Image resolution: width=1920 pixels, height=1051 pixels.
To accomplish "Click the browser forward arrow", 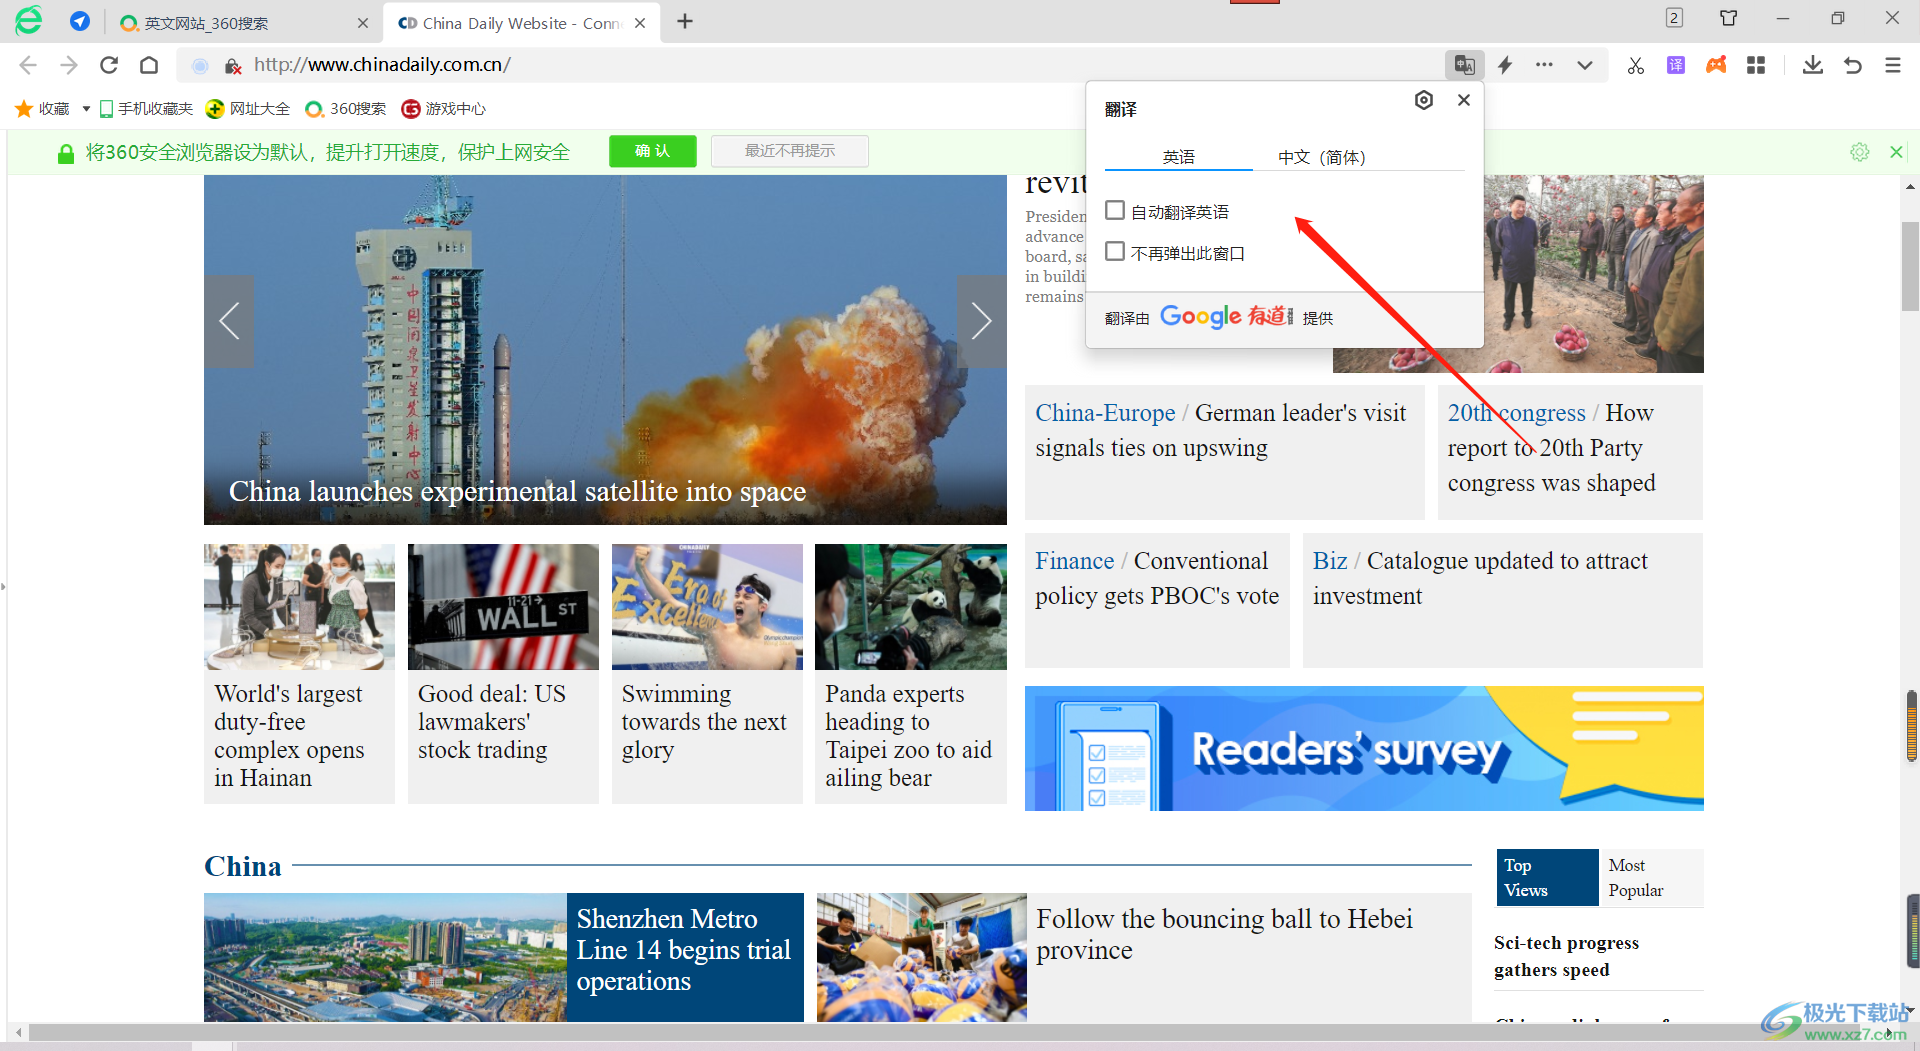I will [x=68, y=65].
